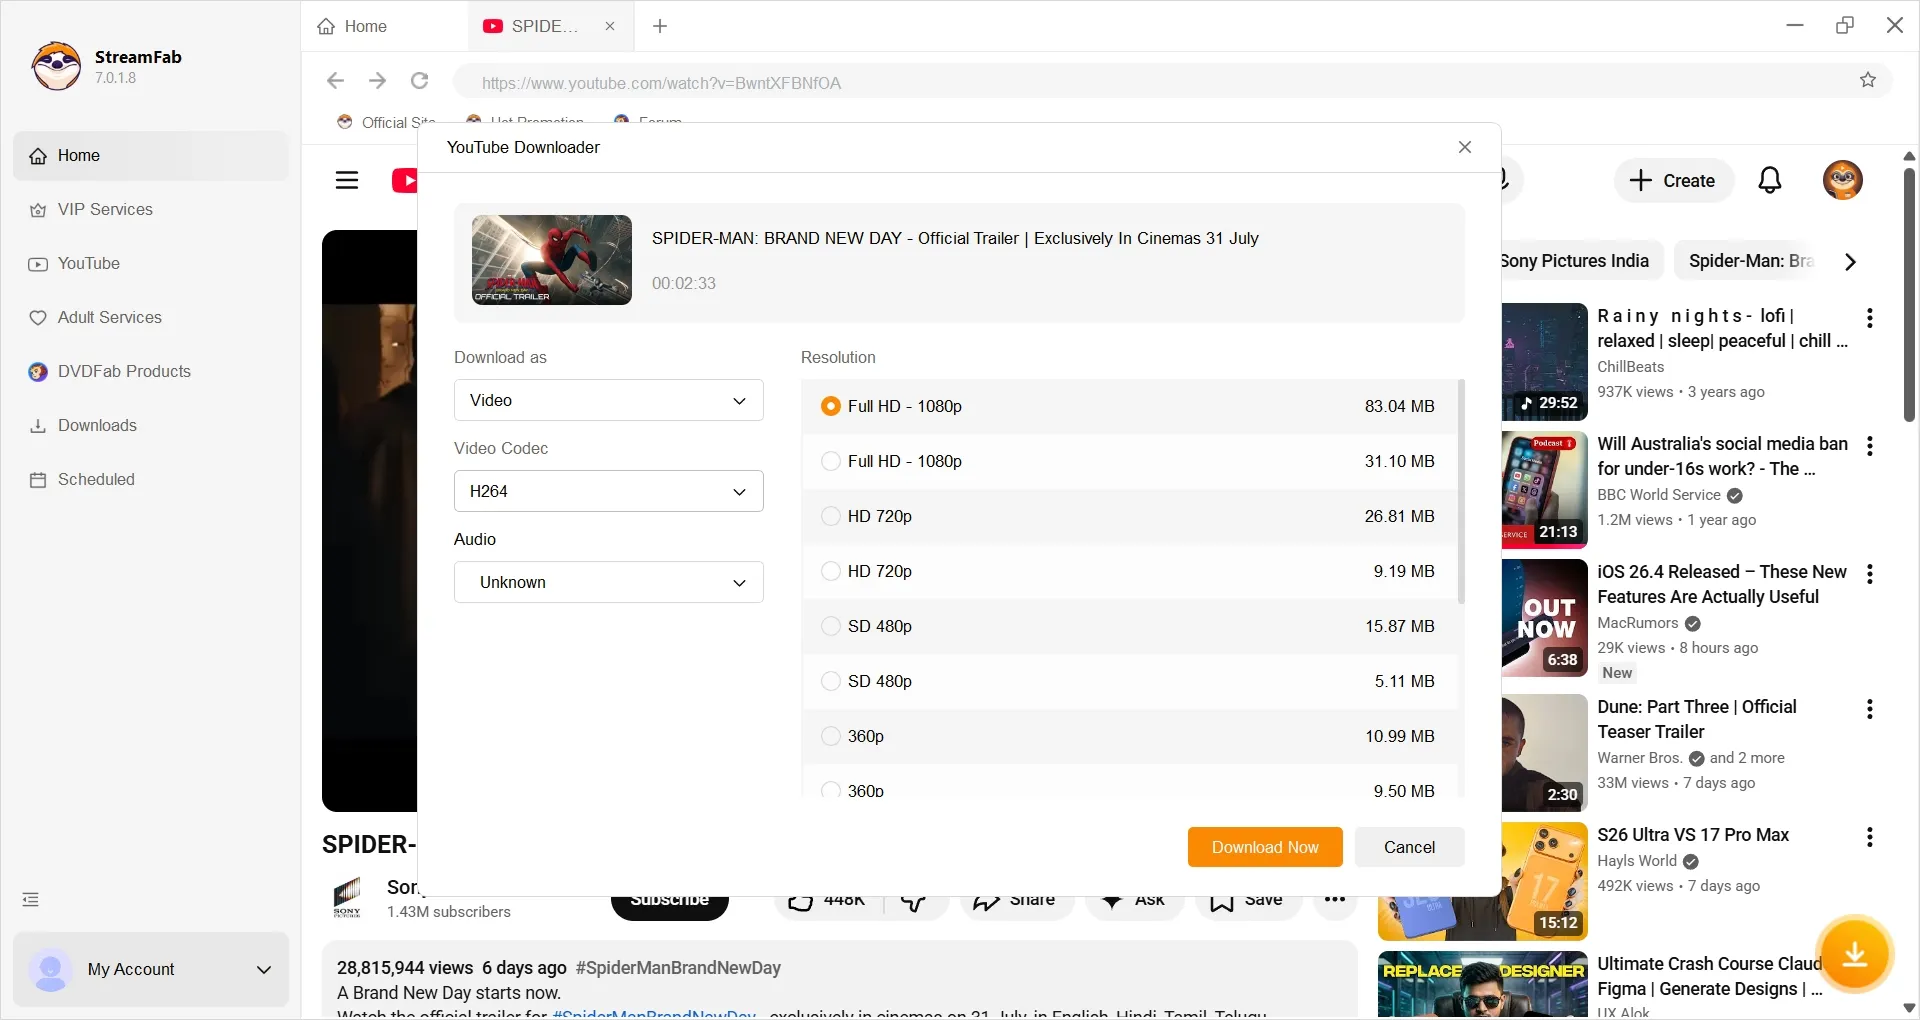The height and width of the screenshot is (1020, 1920).
Task: Cancel the YouTube Downloader dialog
Action: coord(1409,847)
